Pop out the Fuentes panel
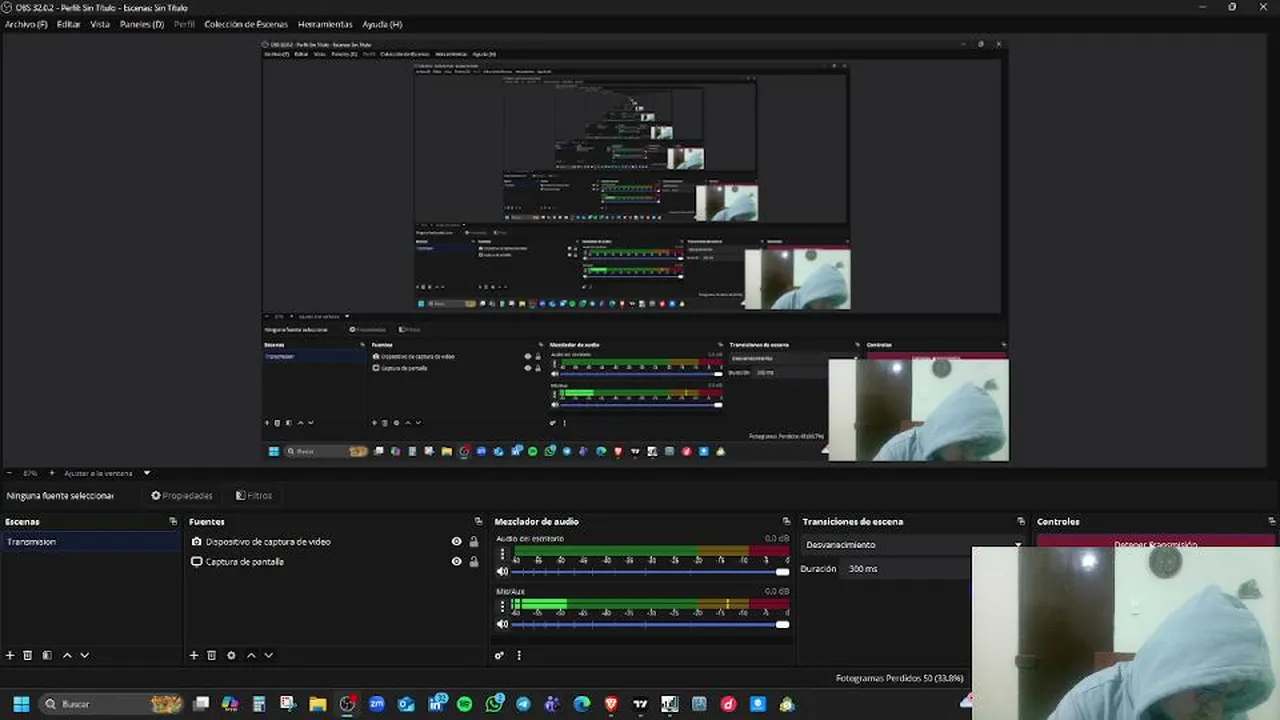The image size is (1280, 720). 478,521
